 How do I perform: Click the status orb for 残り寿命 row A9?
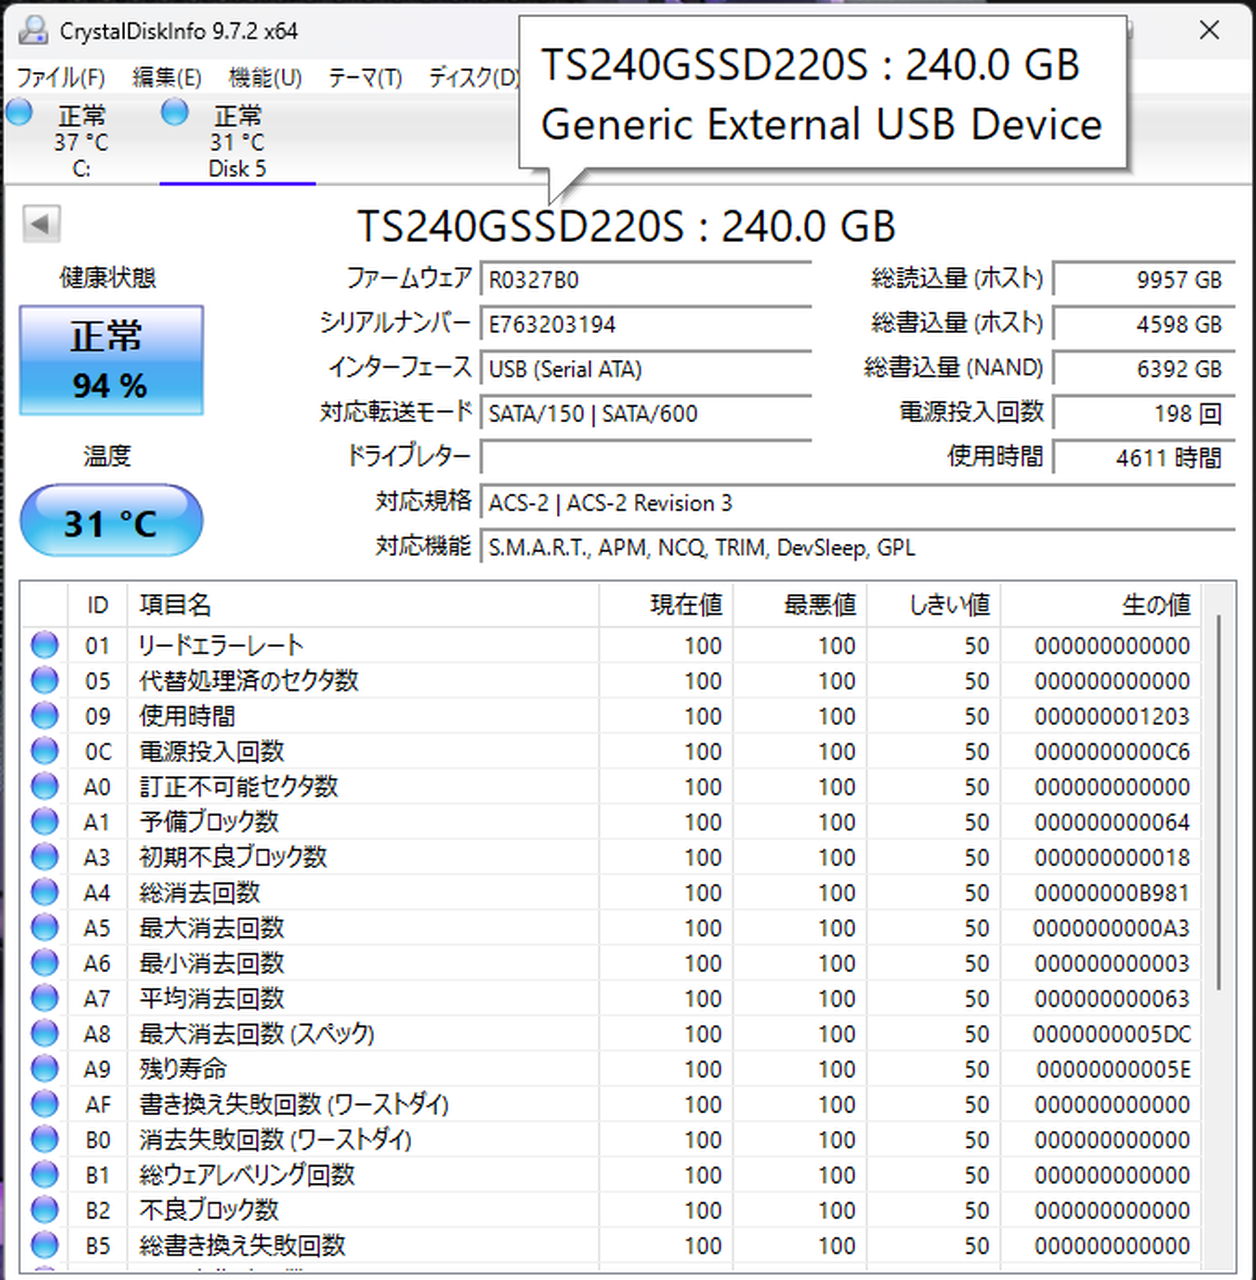45,1069
